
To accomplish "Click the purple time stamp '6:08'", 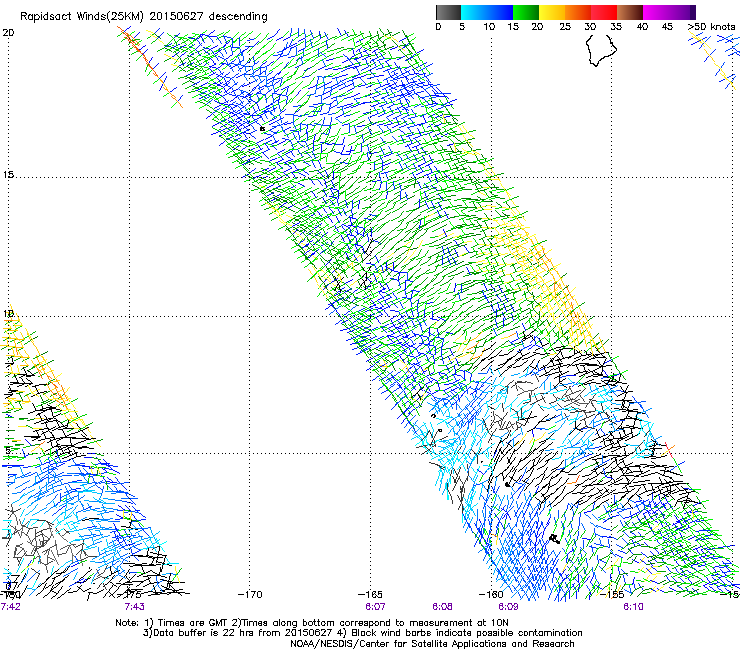I will point(442,607).
